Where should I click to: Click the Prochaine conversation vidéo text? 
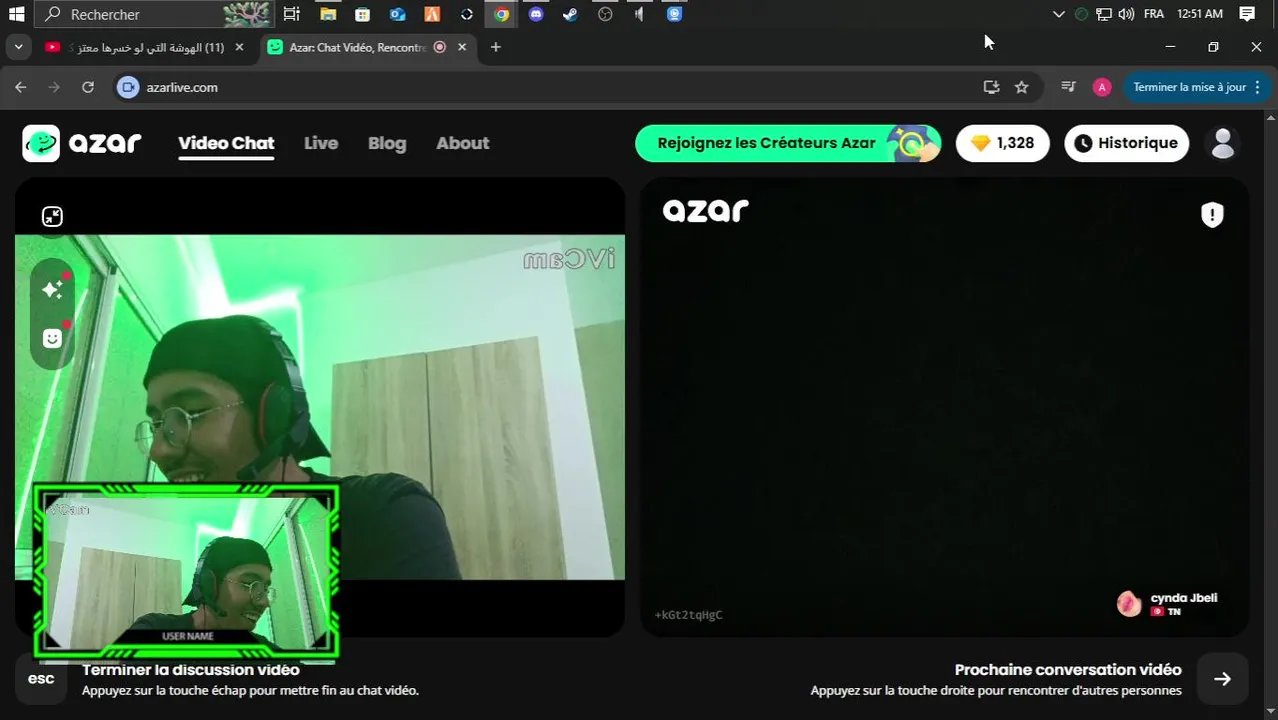coord(1068,670)
